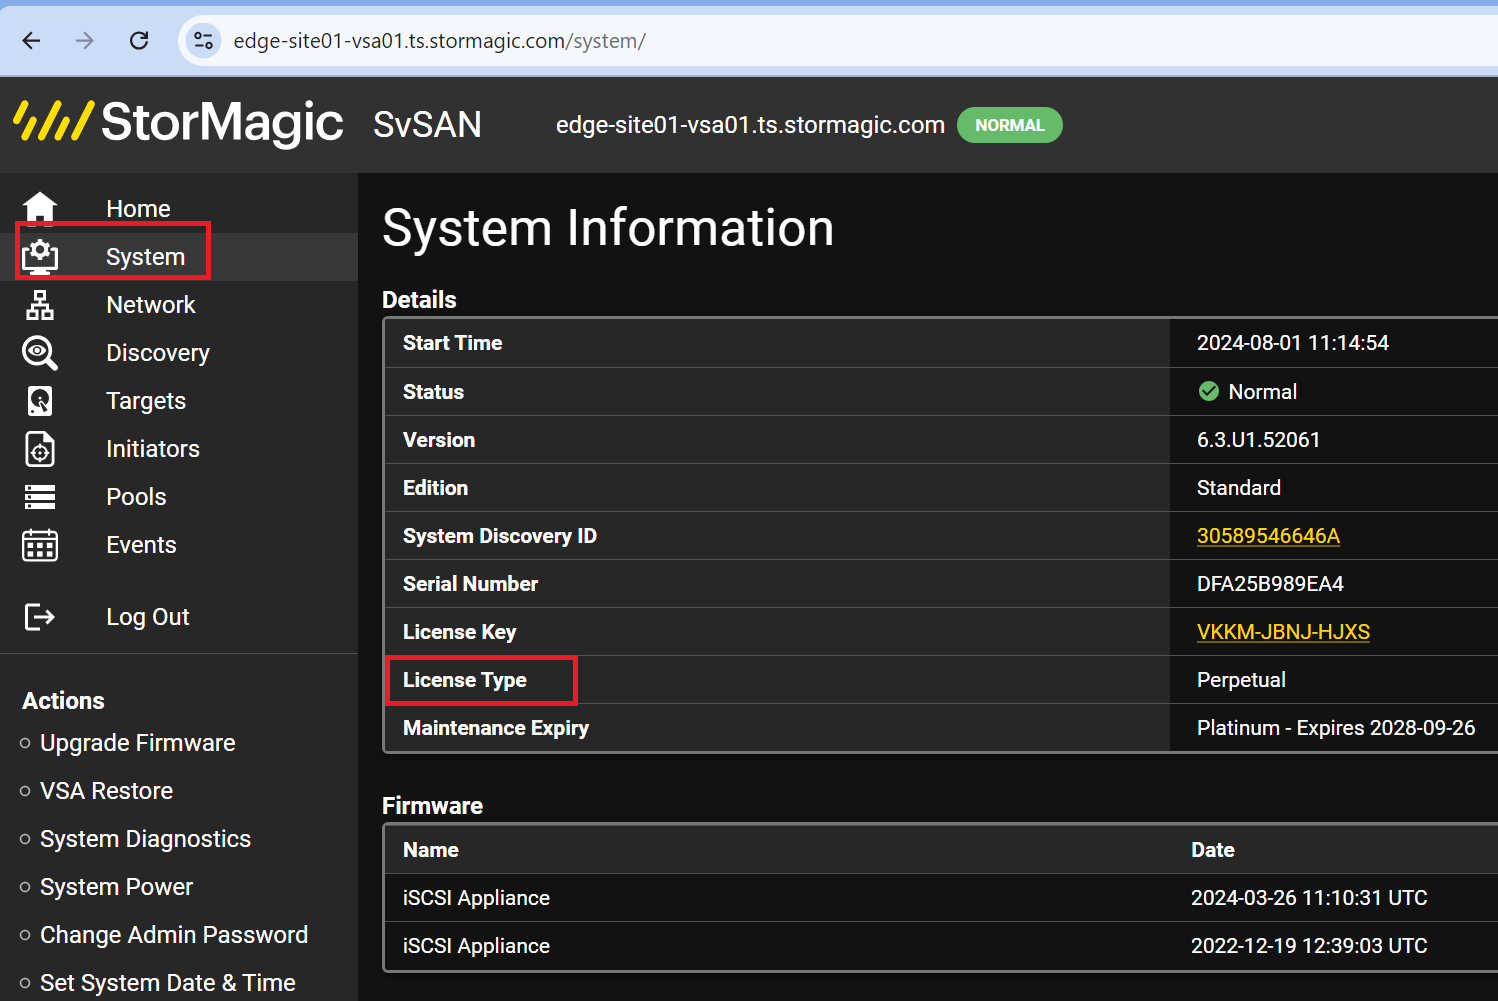Click the version value 6.3.U1.52061
This screenshot has width=1498, height=1001.
(x=1258, y=440)
